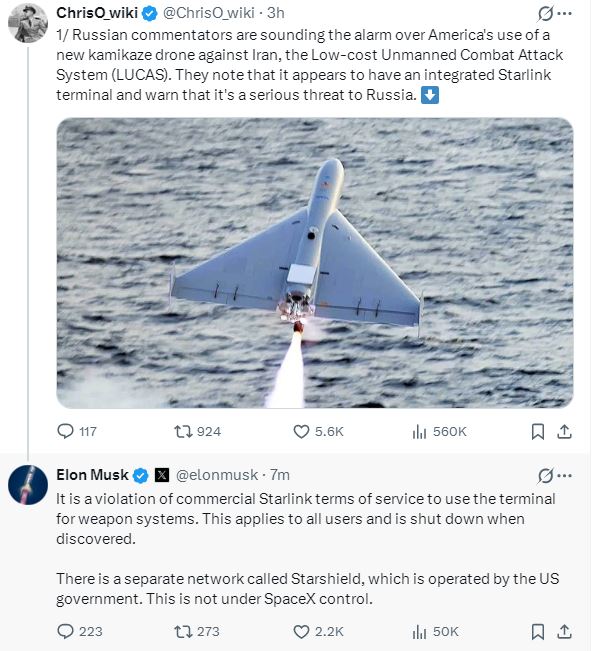This screenshot has width=605, height=651.
Task: Bookmark ChrisO_wiki's tweet
Action: 537,431
